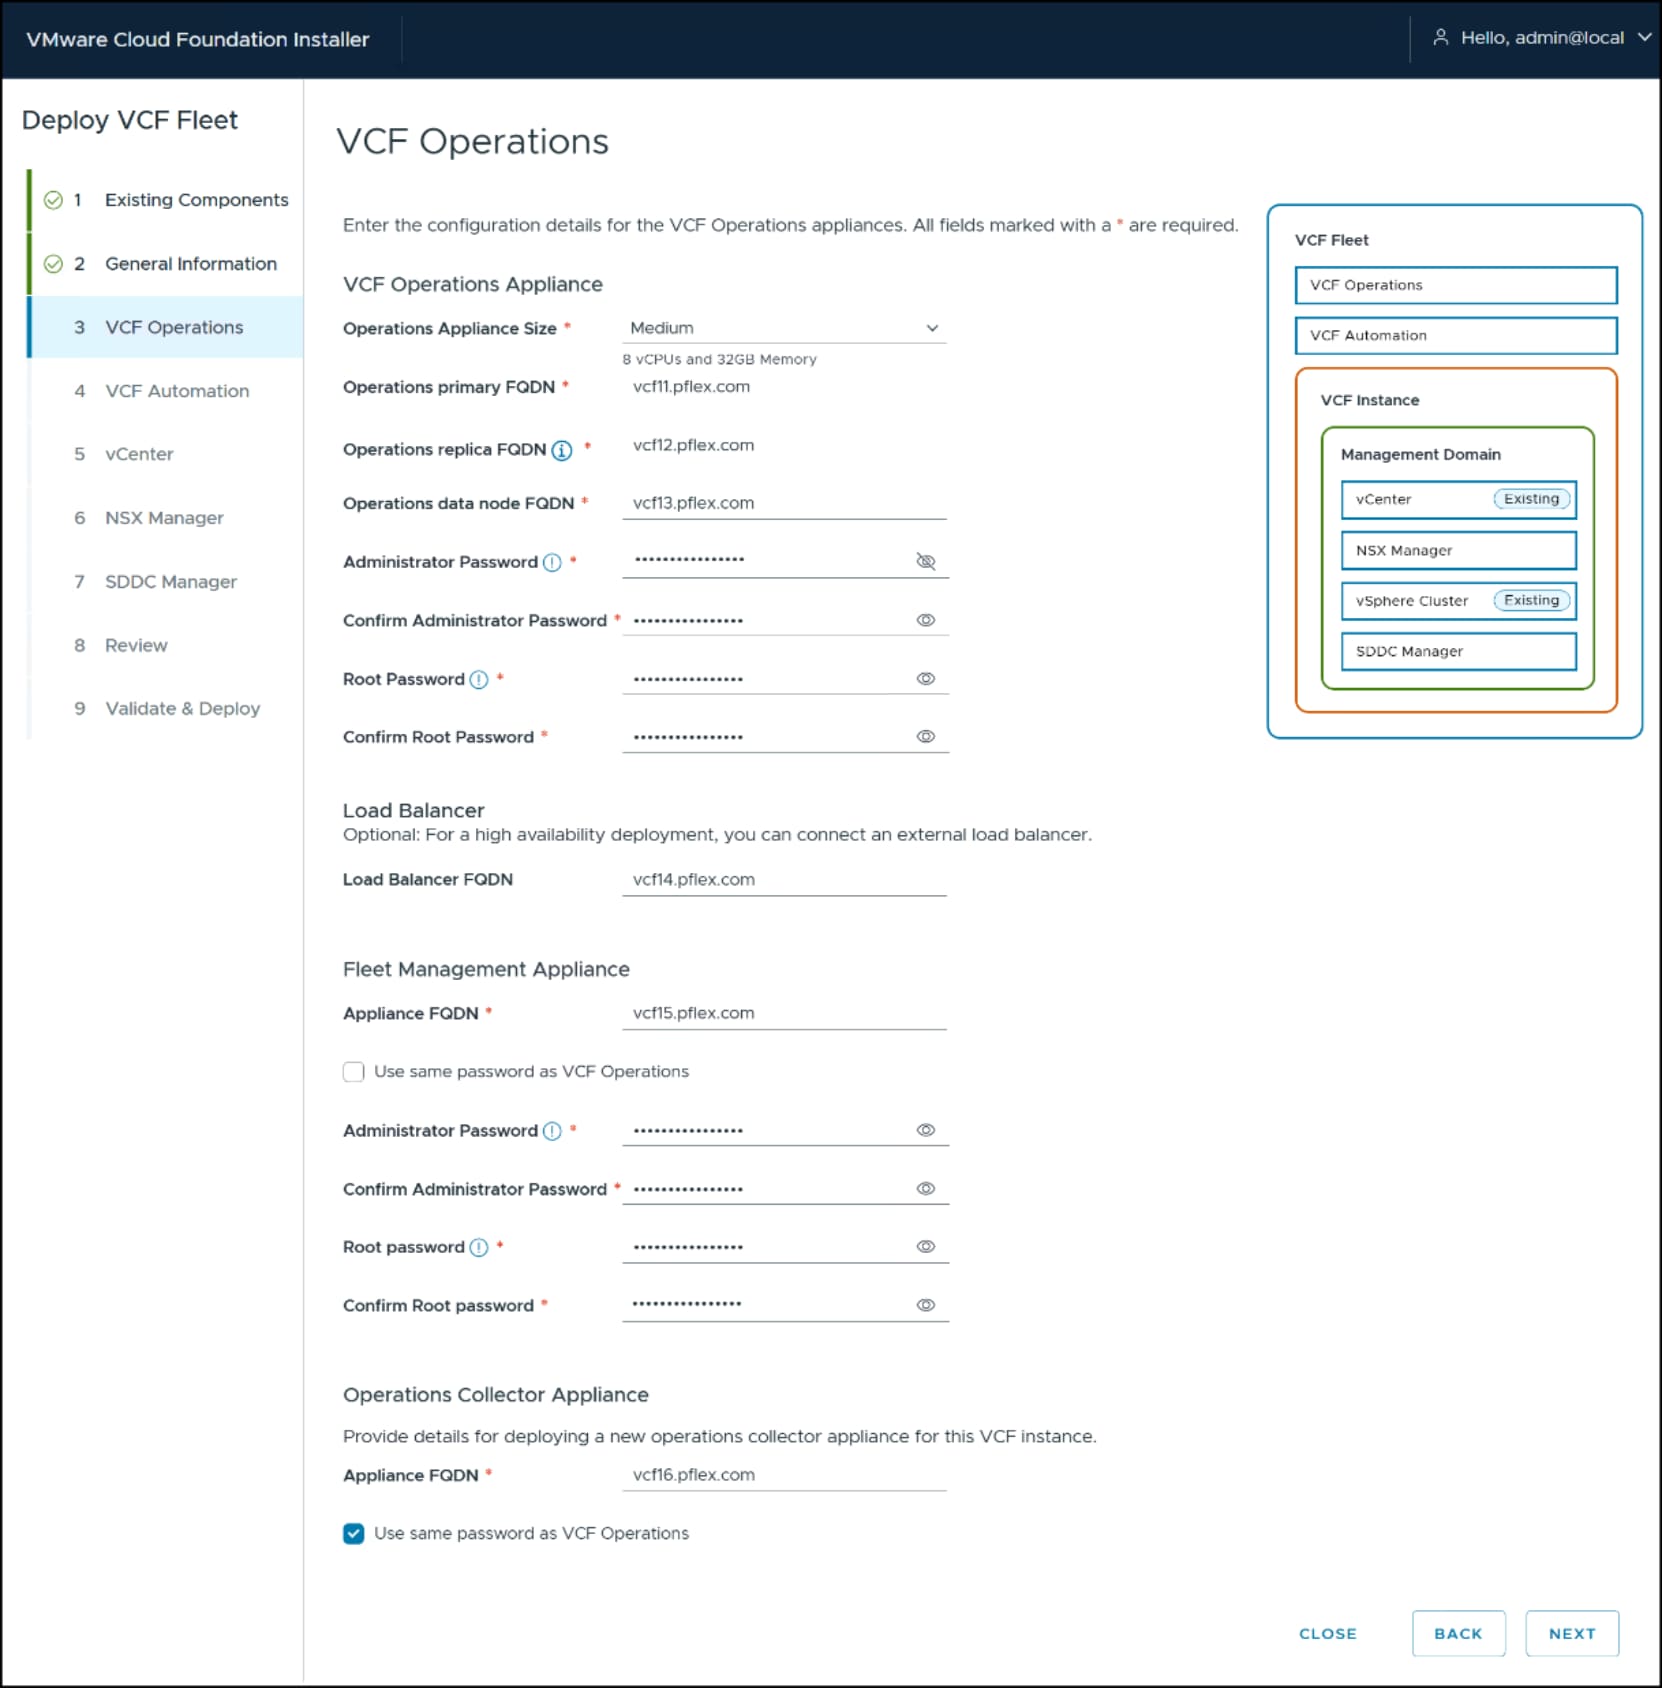Show VCF Operations Confirm Administrator Password
Viewport: 1662px width, 1688px height.
[926, 620]
